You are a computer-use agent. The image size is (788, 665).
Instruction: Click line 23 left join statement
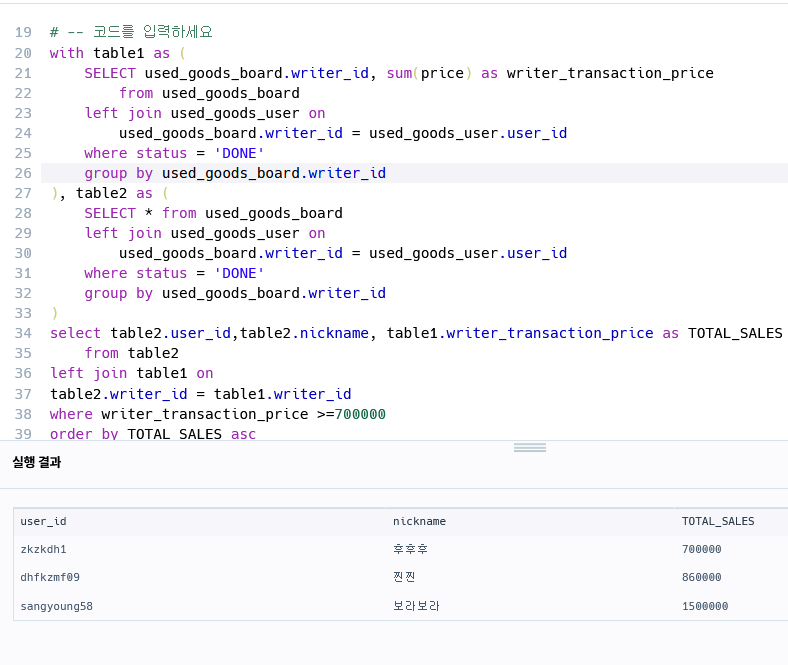205,113
